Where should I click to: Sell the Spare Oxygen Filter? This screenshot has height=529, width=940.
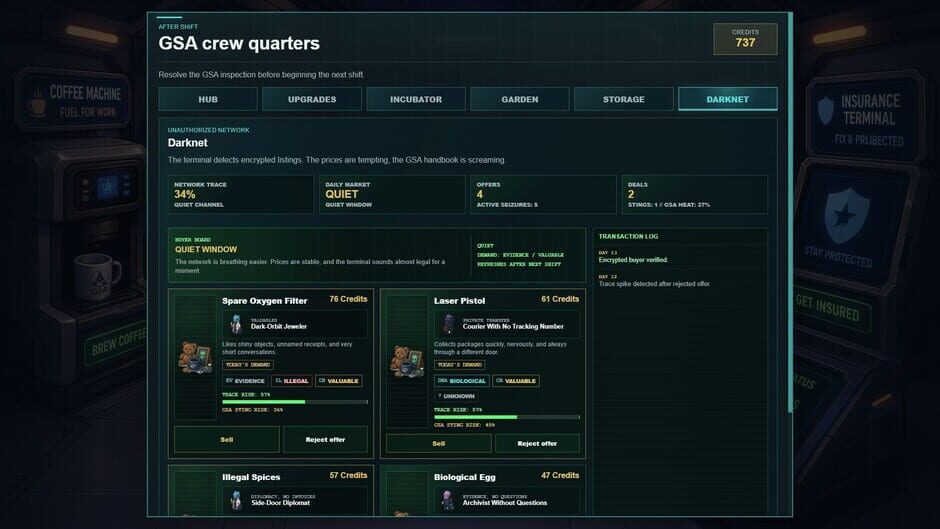pyautogui.click(x=227, y=440)
